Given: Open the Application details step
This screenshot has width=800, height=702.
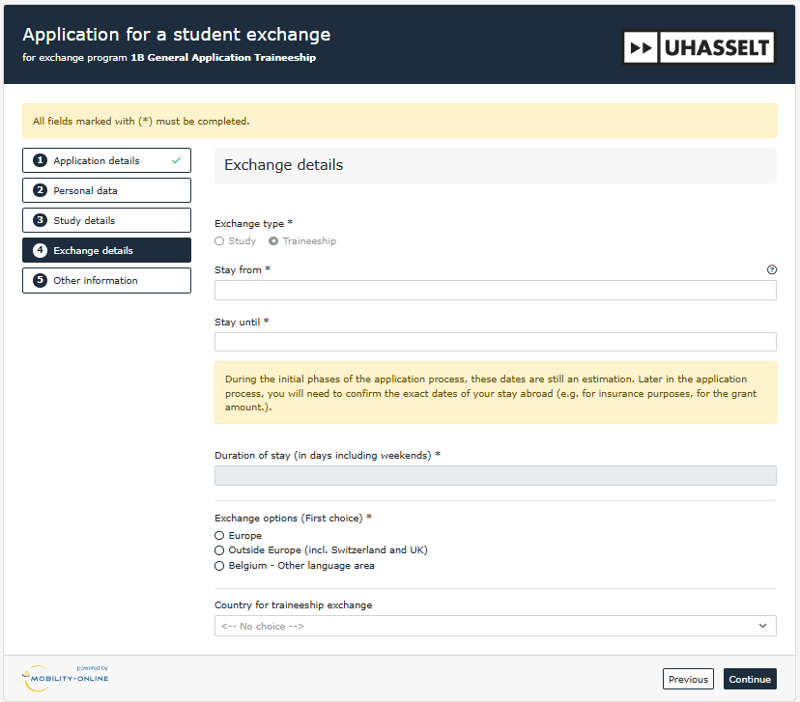Looking at the screenshot, I should 96,160.
